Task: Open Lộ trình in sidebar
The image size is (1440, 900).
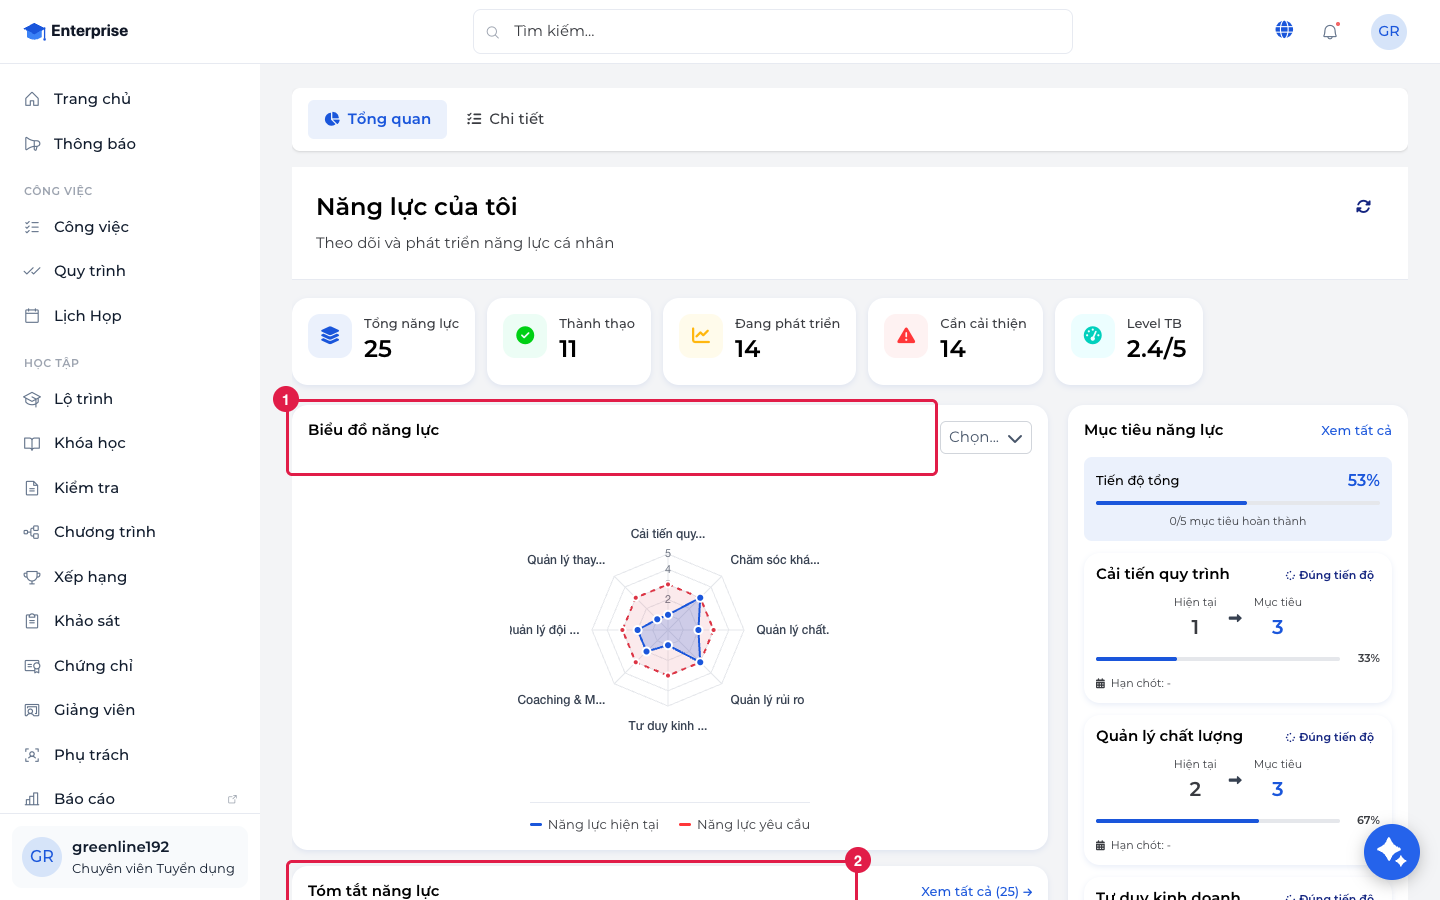Action: [130, 399]
